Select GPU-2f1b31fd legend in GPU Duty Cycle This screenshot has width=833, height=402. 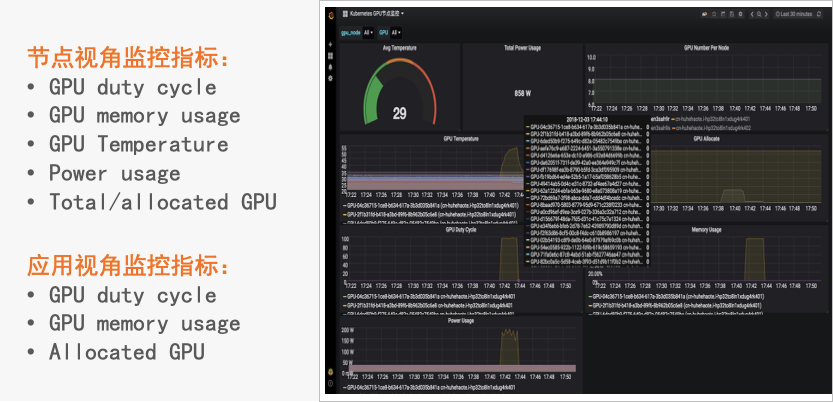pos(430,306)
